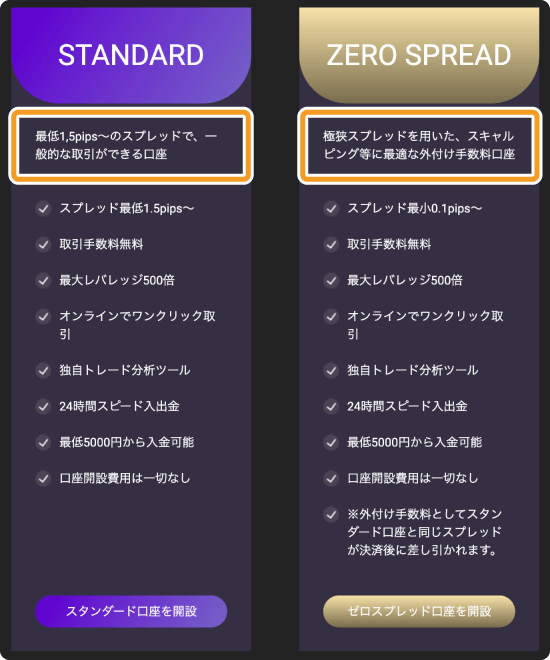The image size is (550, 660).
Task: Click the highlighted 最低1,5pips〜 description box
Action: pyautogui.click(x=131, y=146)
